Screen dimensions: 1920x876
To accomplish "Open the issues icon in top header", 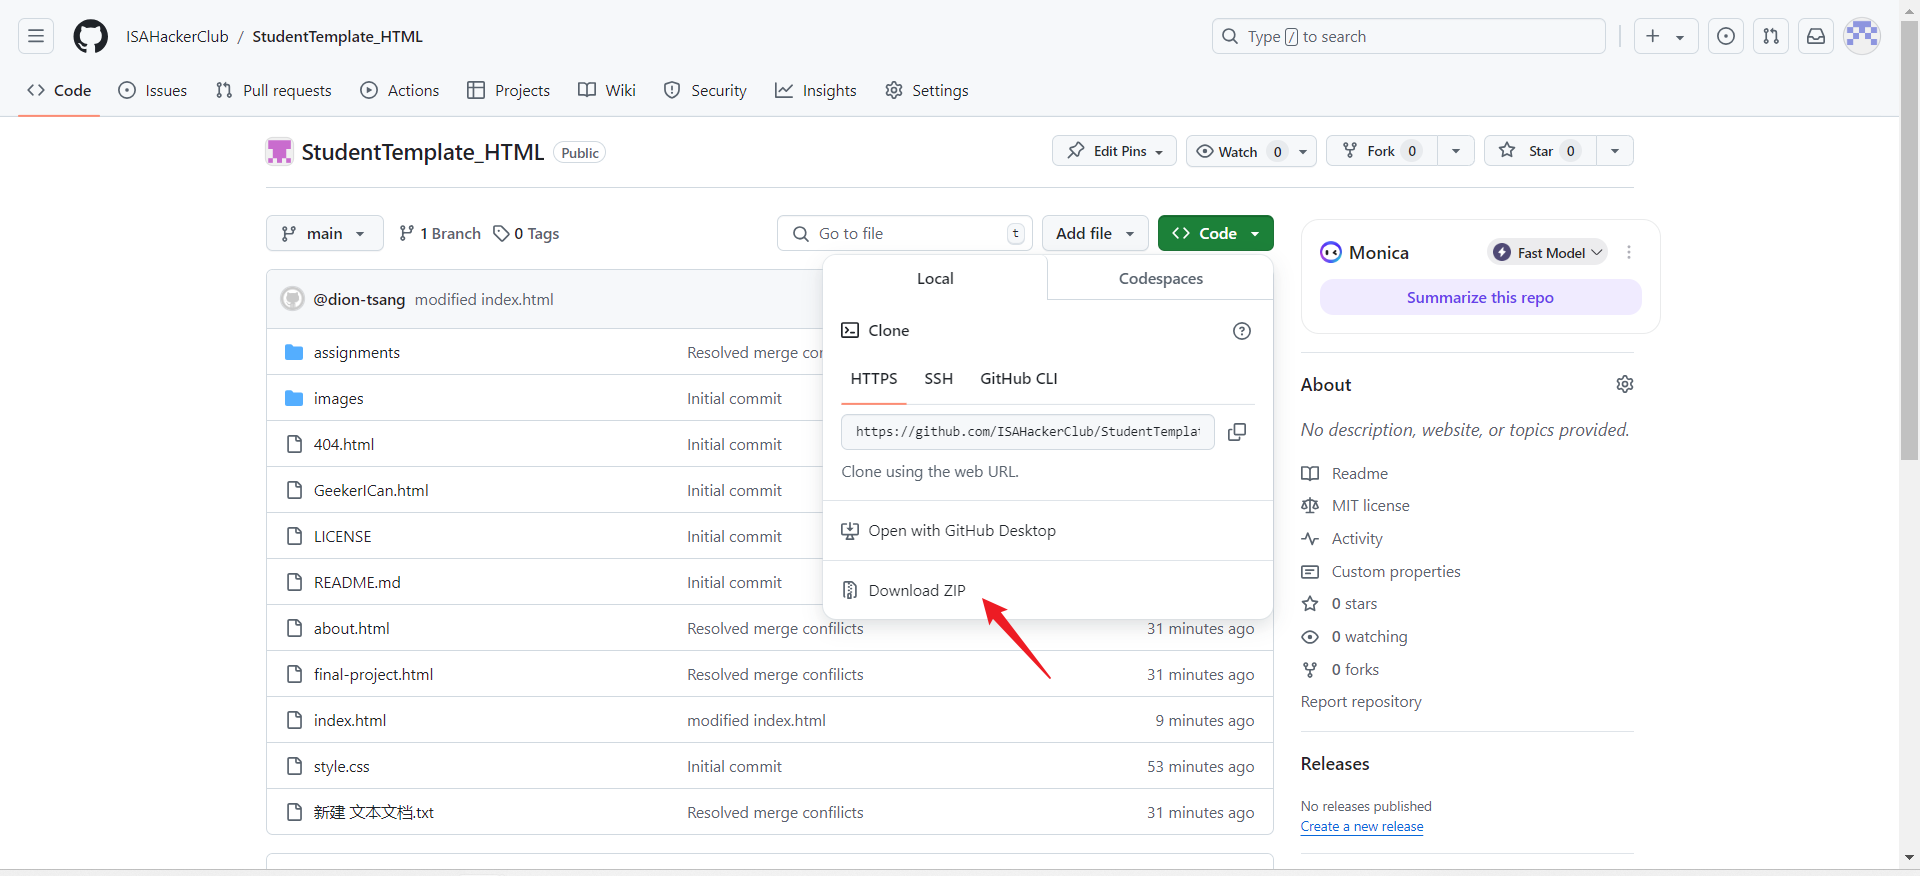I will (x=1726, y=37).
